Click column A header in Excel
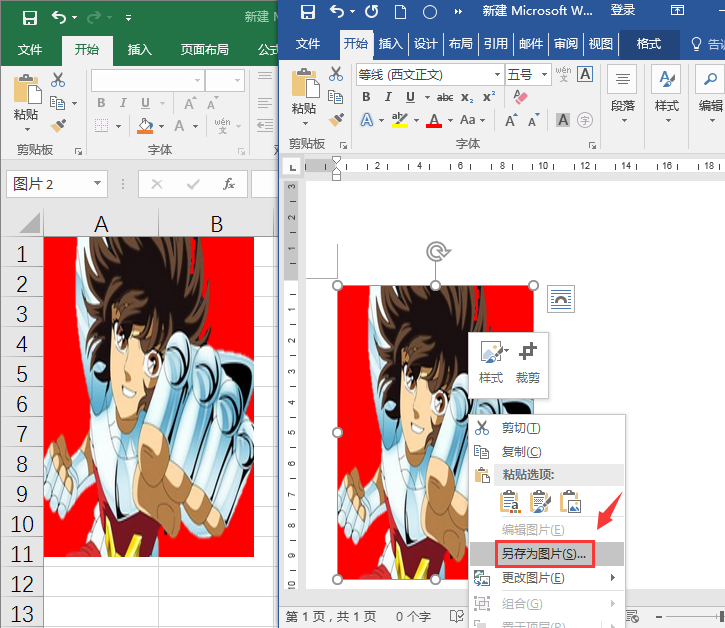Image resolution: width=725 pixels, height=628 pixels. (101, 224)
